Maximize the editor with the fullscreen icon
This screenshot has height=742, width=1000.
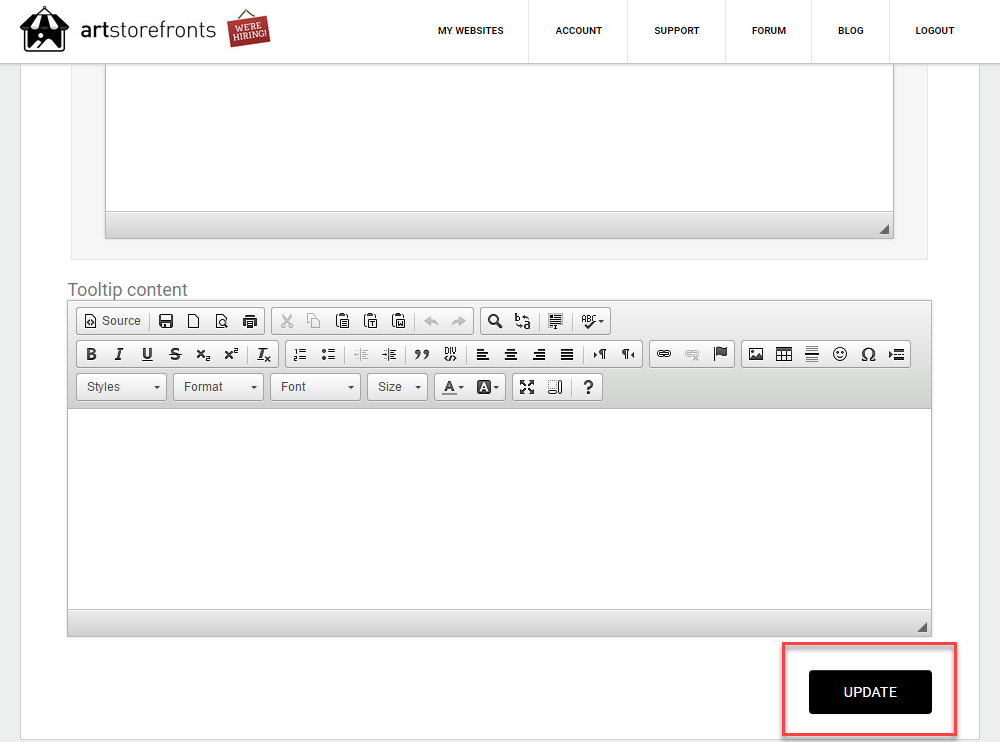[x=527, y=387]
